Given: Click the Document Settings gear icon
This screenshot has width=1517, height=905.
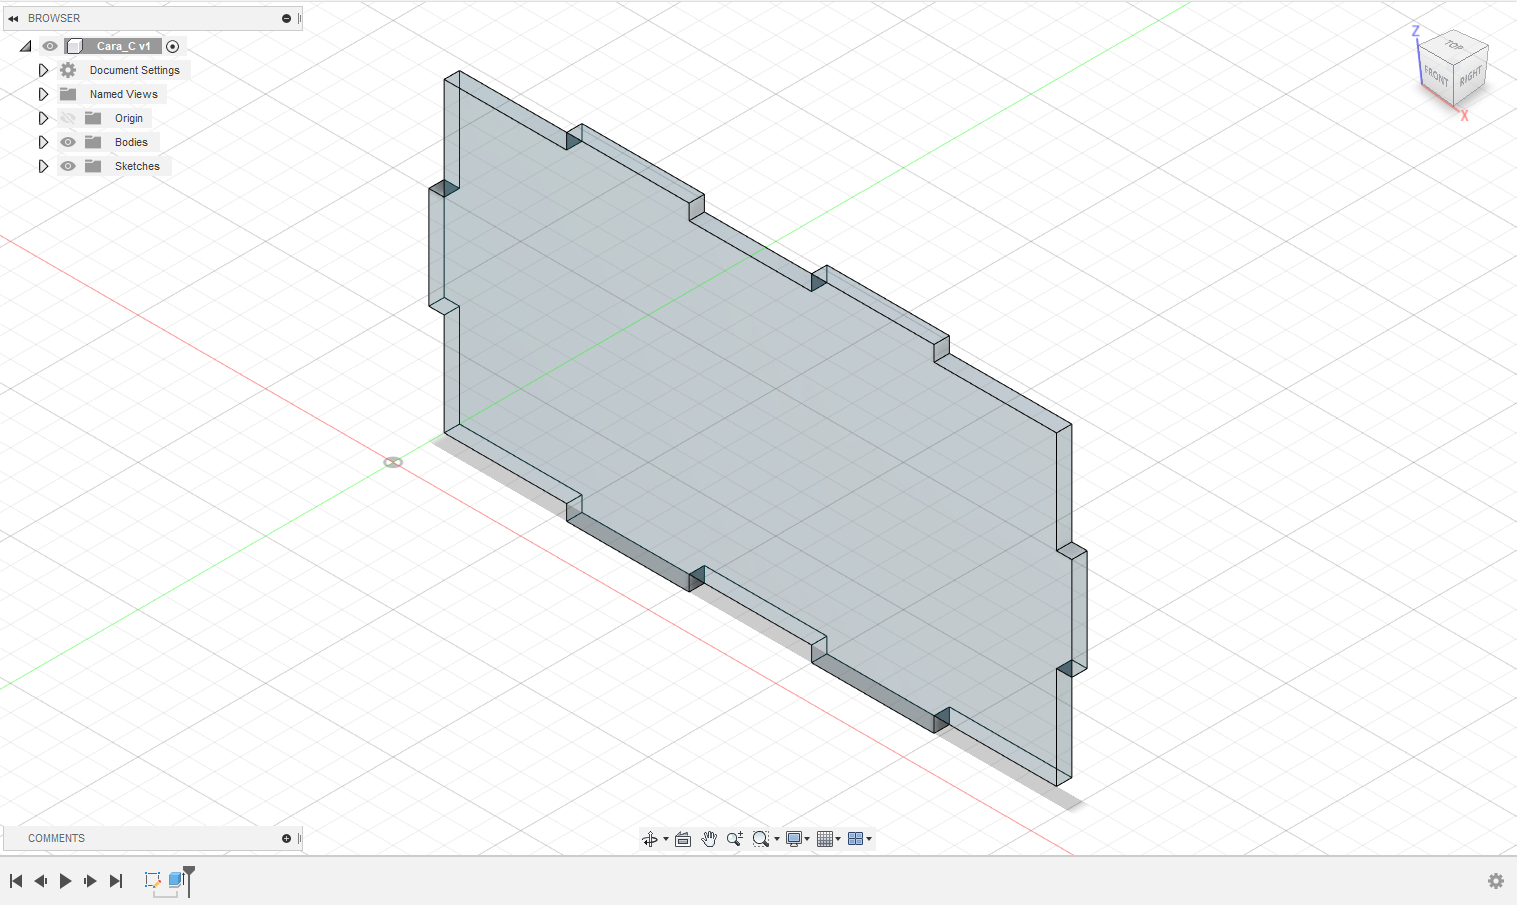Looking at the screenshot, I should click(68, 70).
